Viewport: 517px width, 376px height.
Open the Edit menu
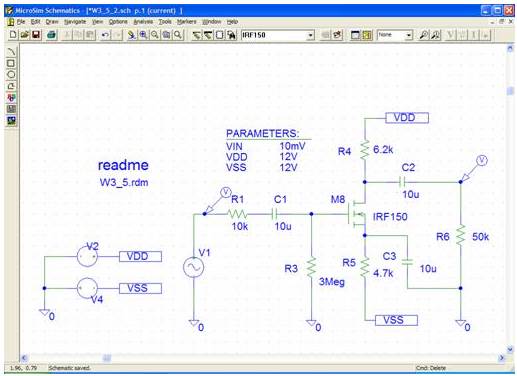pyautogui.click(x=35, y=22)
